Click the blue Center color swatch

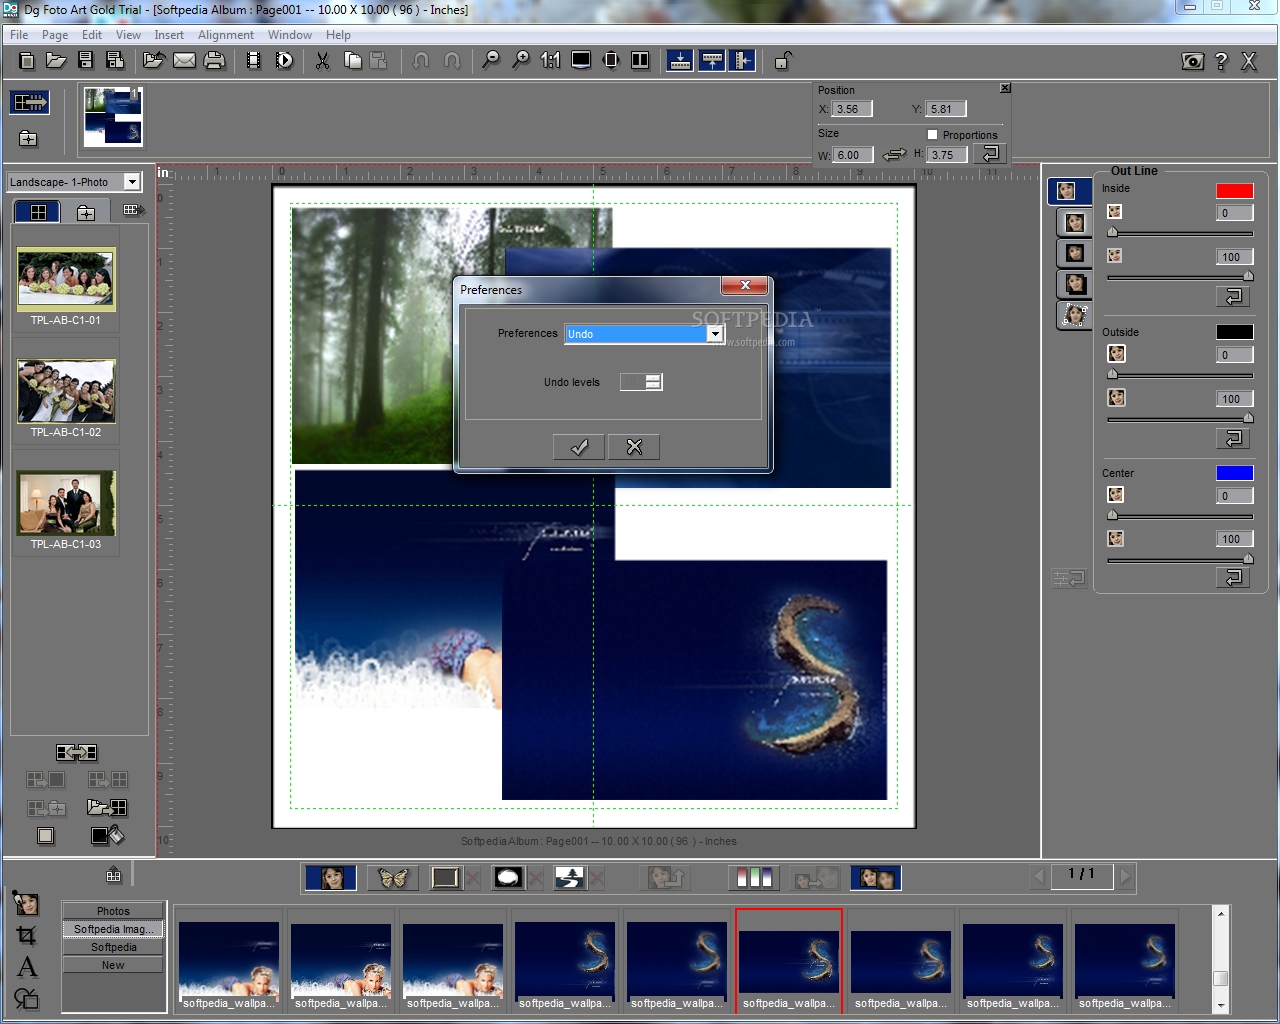pyautogui.click(x=1235, y=473)
